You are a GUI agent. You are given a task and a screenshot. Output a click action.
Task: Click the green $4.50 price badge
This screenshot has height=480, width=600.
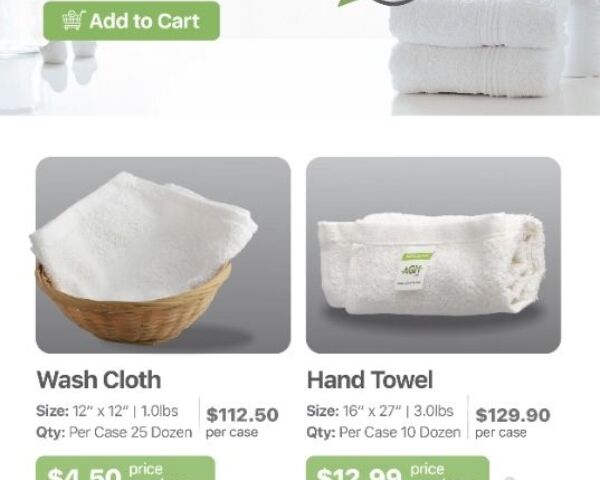[x=126, y=468]
